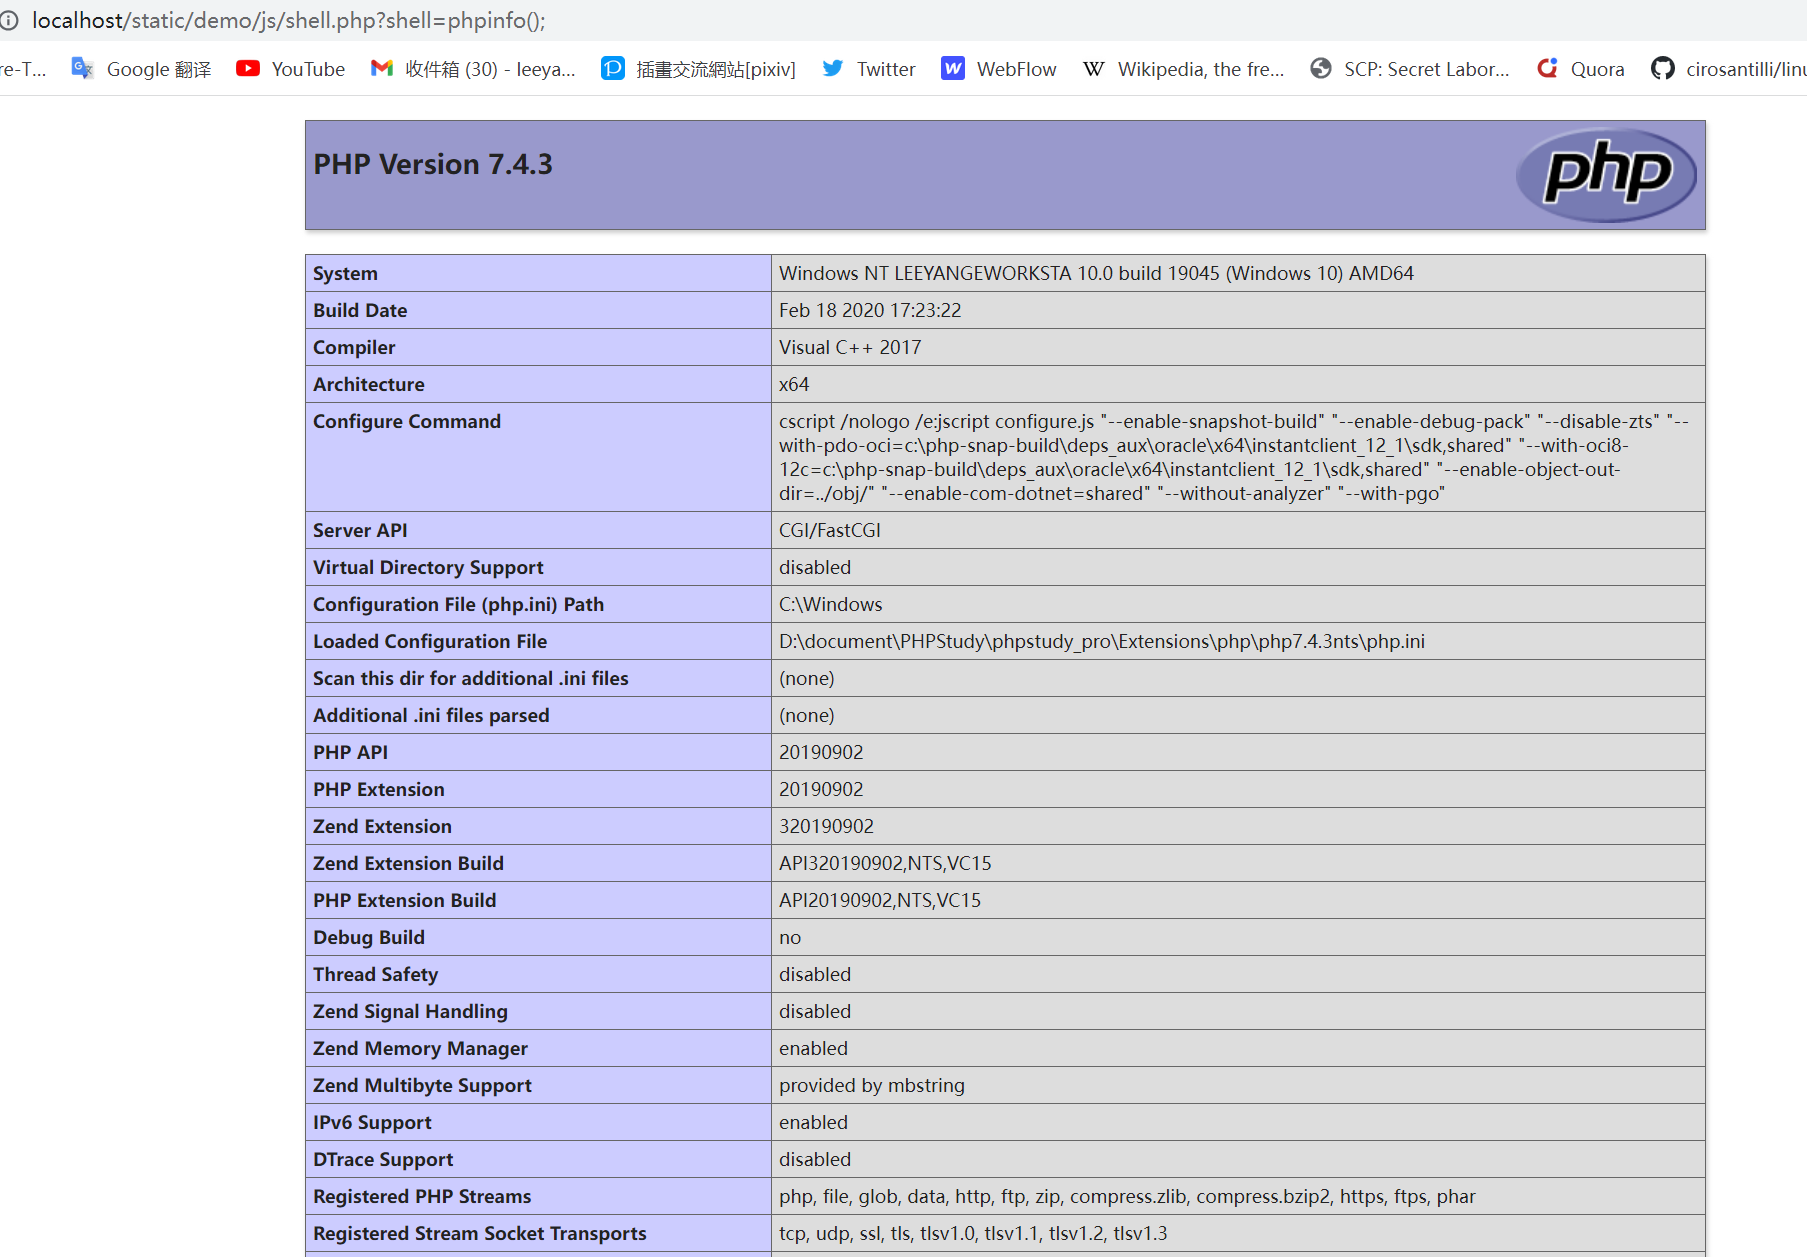The image size is (1807, 1257).
Task: Click the Wikipedia bookmark icon
Action: pos(1093,68)
